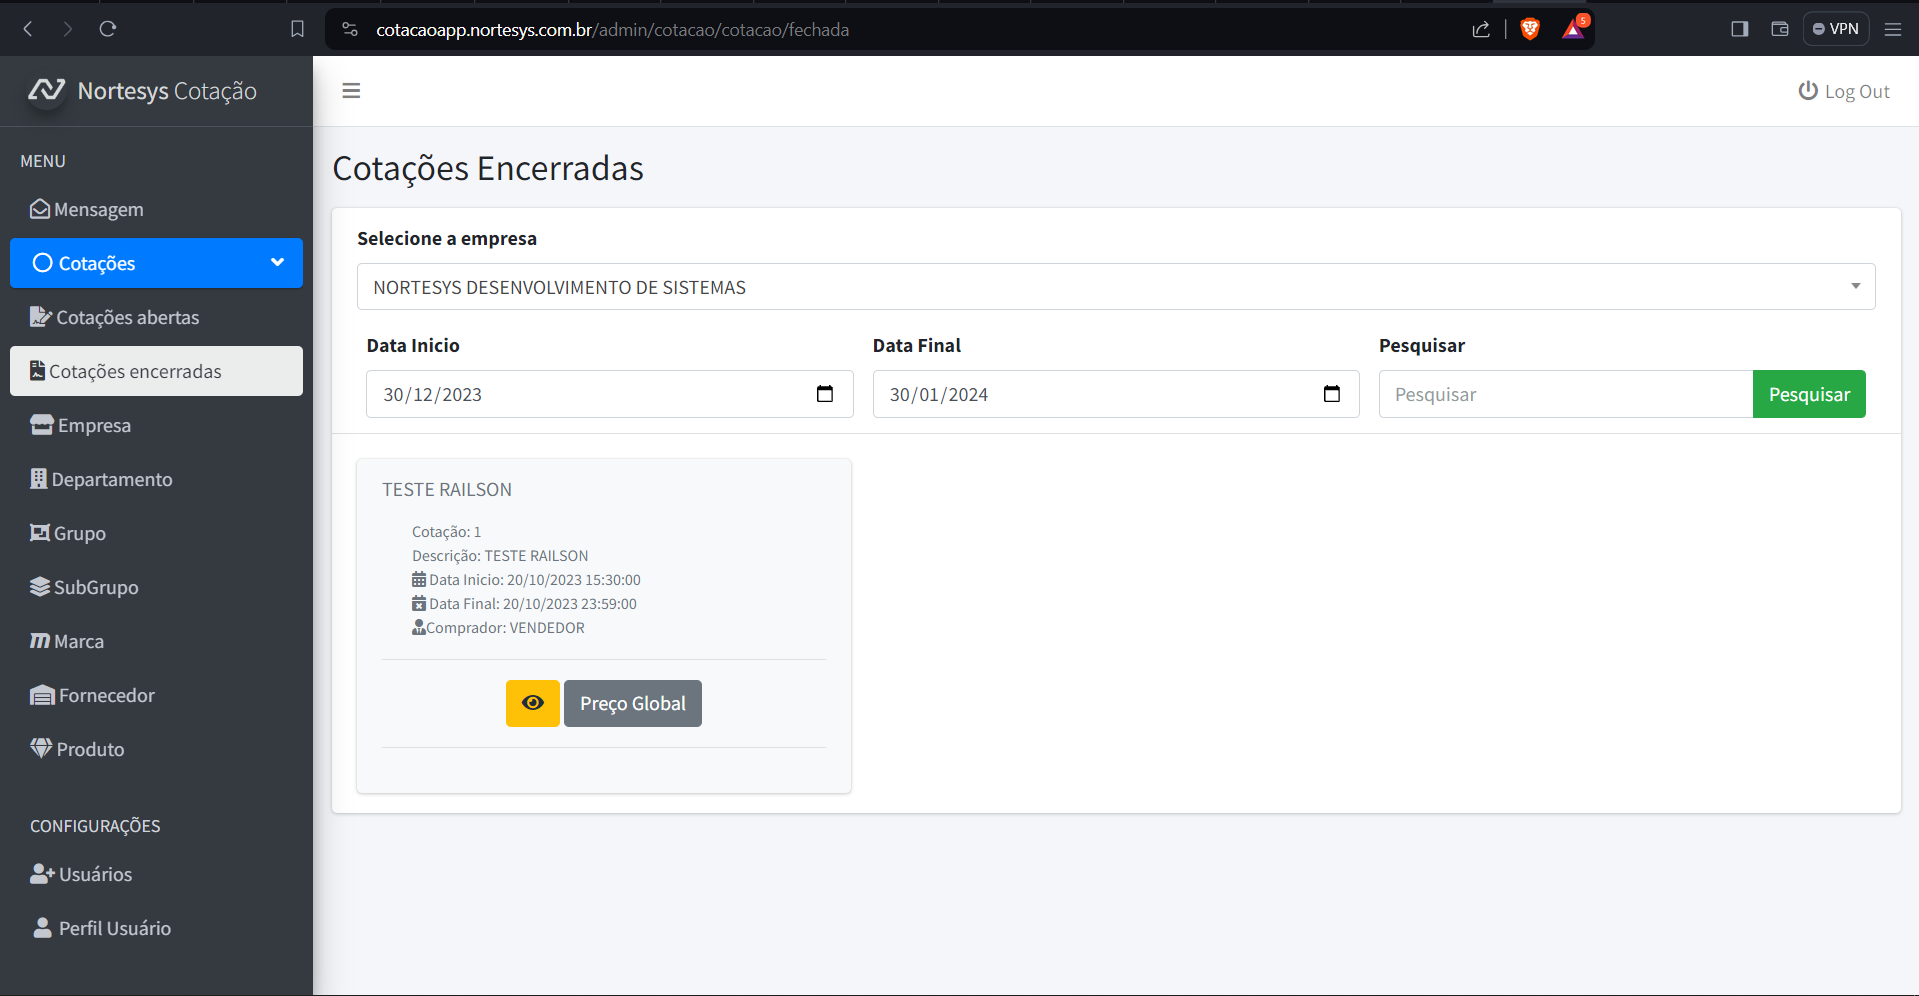Open calendar picker for Data Final
The width and height of the screenshot is (1919, 996).
pos(1331,394)
